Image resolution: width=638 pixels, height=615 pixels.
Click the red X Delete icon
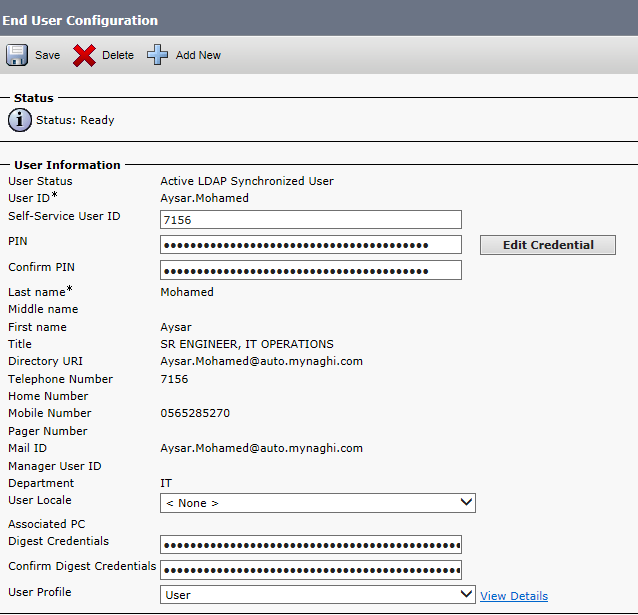point(85,55)
